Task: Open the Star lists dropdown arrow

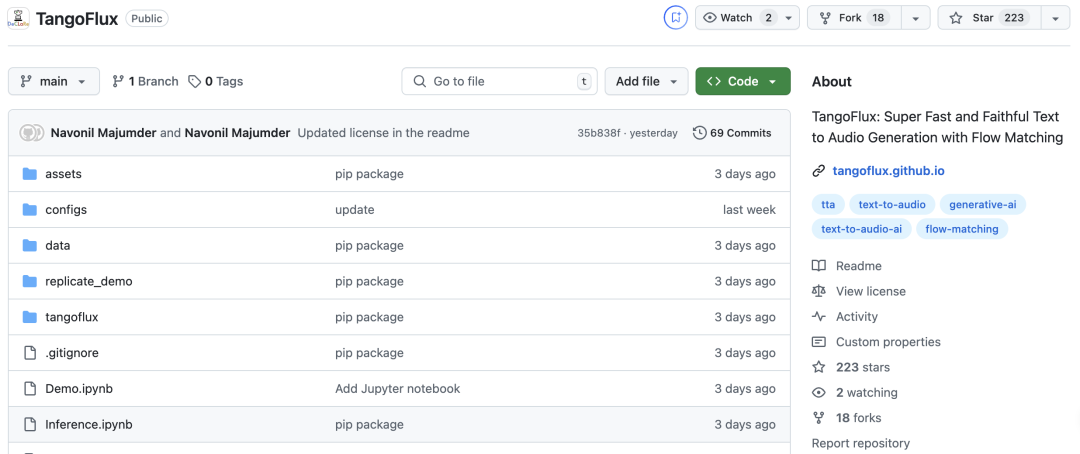Action: click(x=1055, y=18)
